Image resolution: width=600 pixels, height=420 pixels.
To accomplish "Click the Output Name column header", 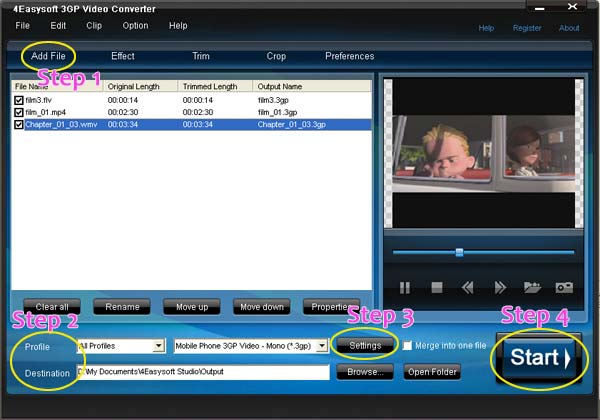I will pos(312,86).
